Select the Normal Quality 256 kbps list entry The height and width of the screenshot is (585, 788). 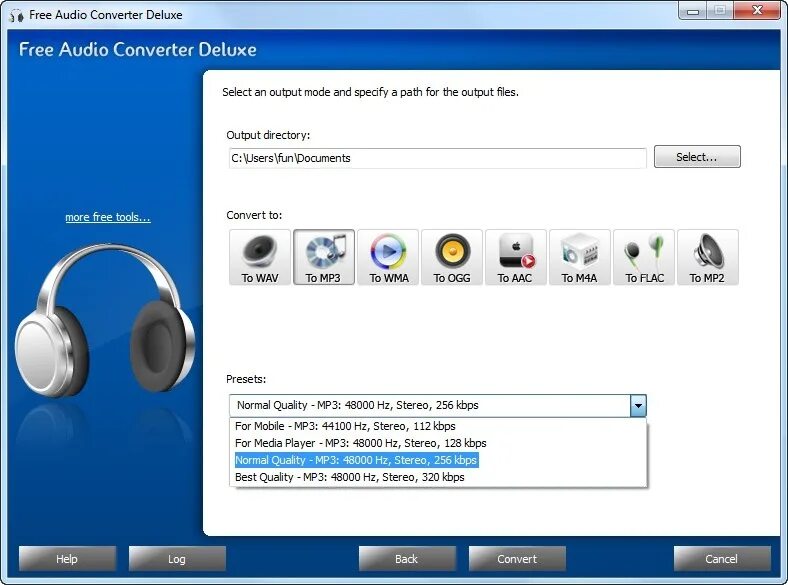point(438,460)
